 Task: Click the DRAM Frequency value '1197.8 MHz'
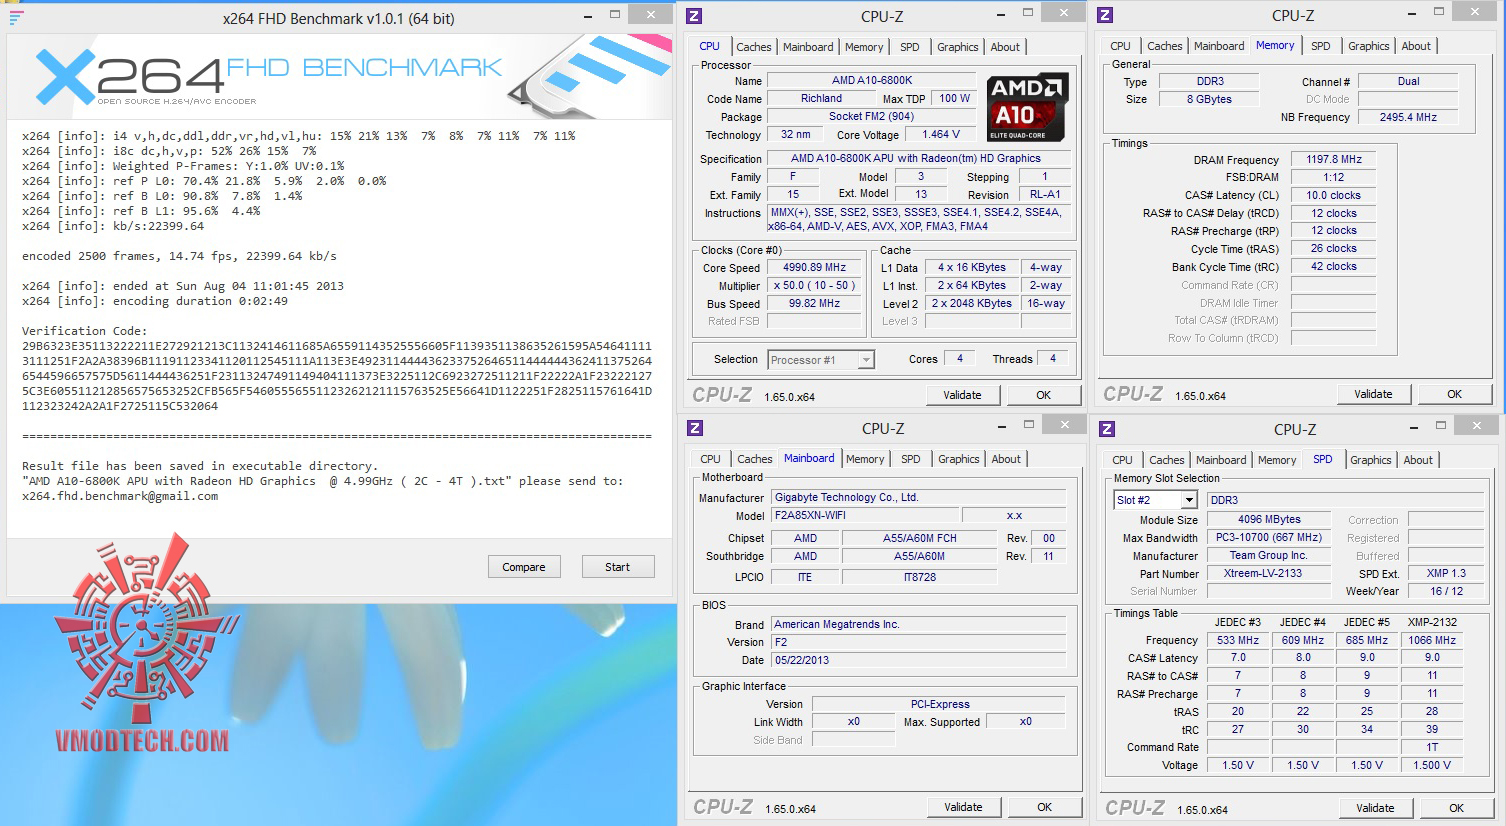coord(1334,160)
